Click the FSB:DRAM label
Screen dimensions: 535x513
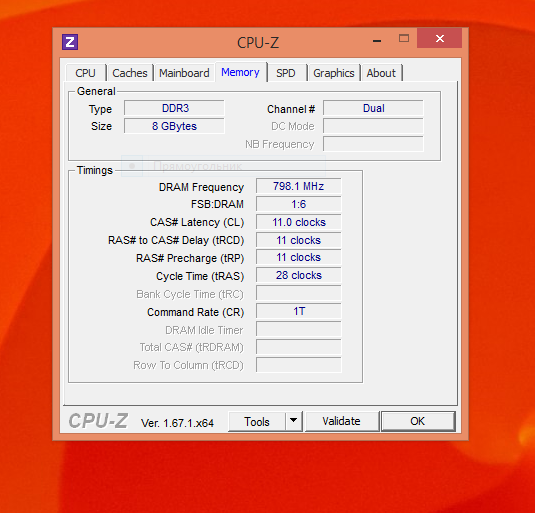pyautogui.click(x=217, y=204)
